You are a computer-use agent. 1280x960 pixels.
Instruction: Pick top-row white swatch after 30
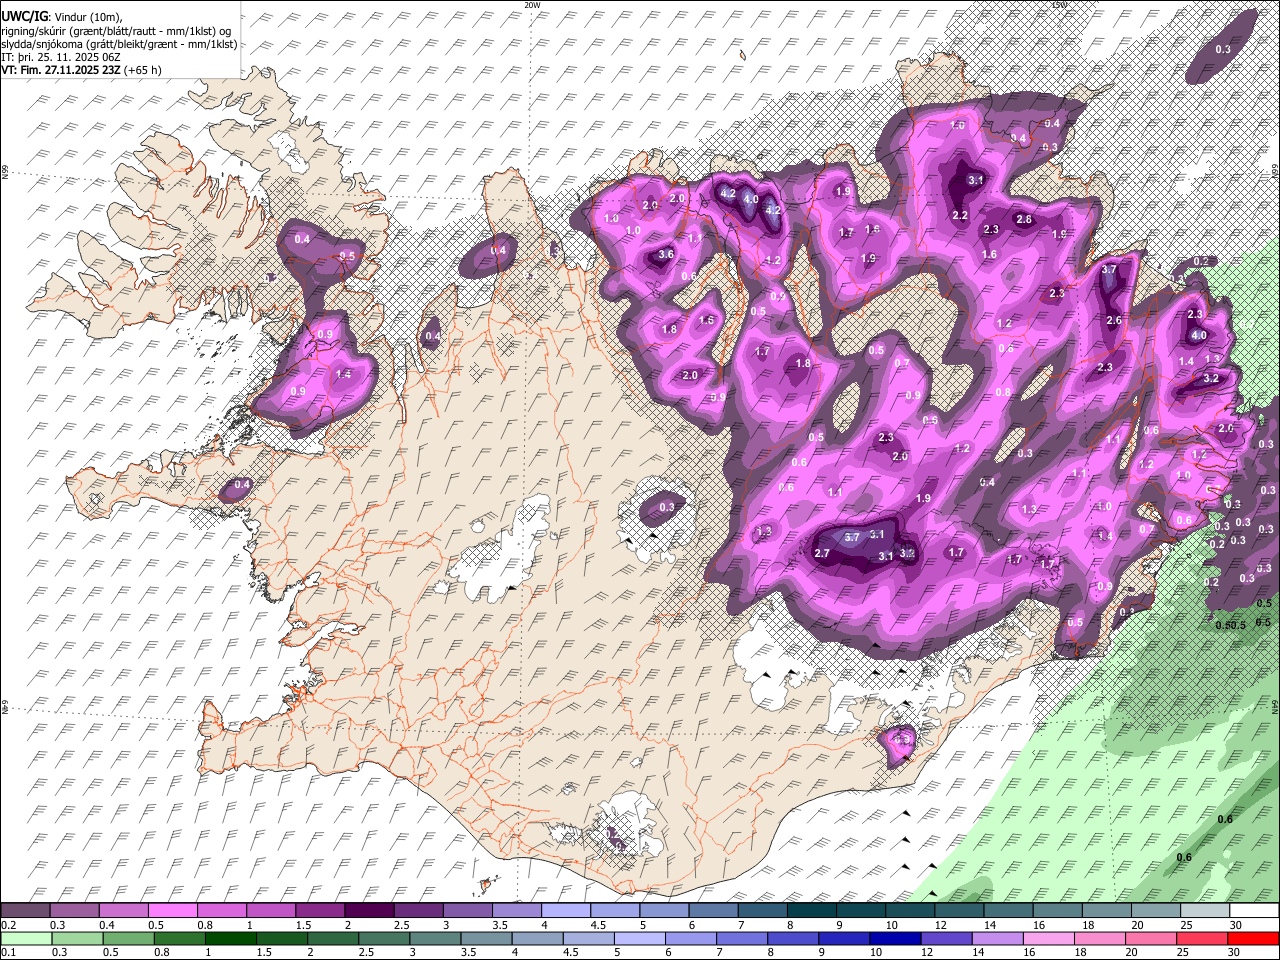click(x=1254, y=910)
